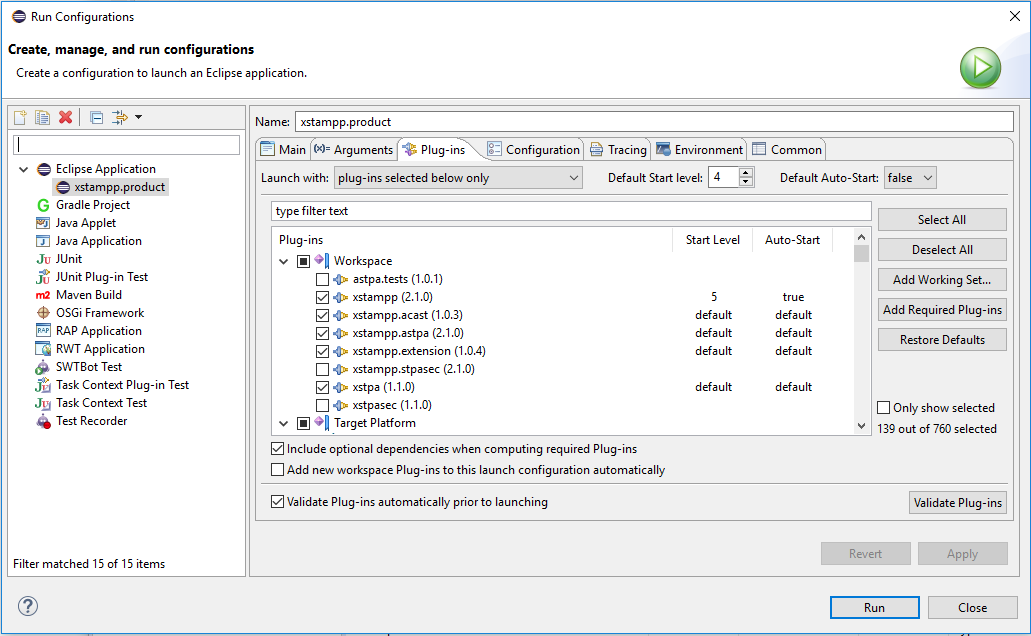Click the Filter launch configurations icon

point(120,117)
